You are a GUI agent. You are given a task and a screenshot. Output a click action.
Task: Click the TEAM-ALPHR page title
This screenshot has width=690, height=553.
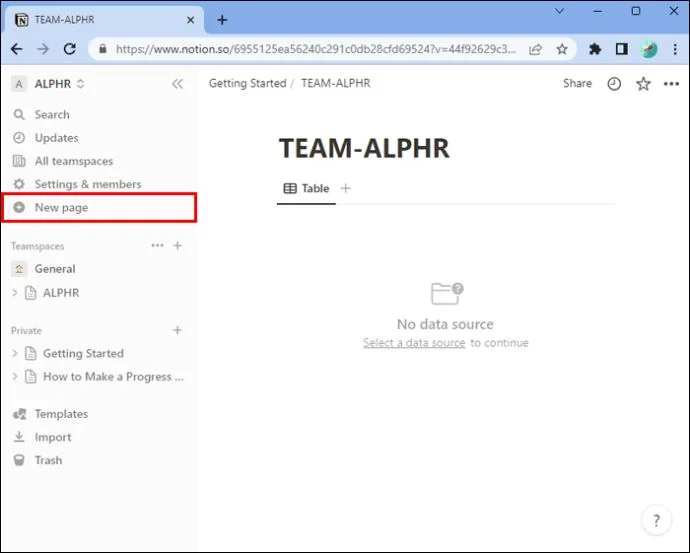(364, 148)
